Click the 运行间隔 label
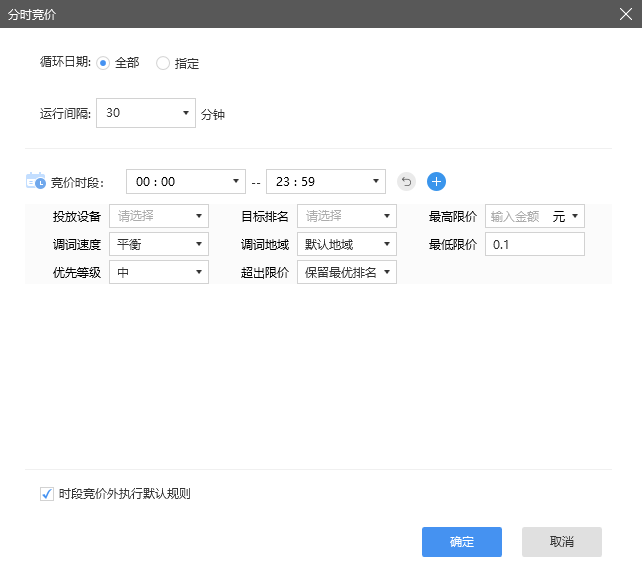This screenshot has width=642, height=577. 65,113
